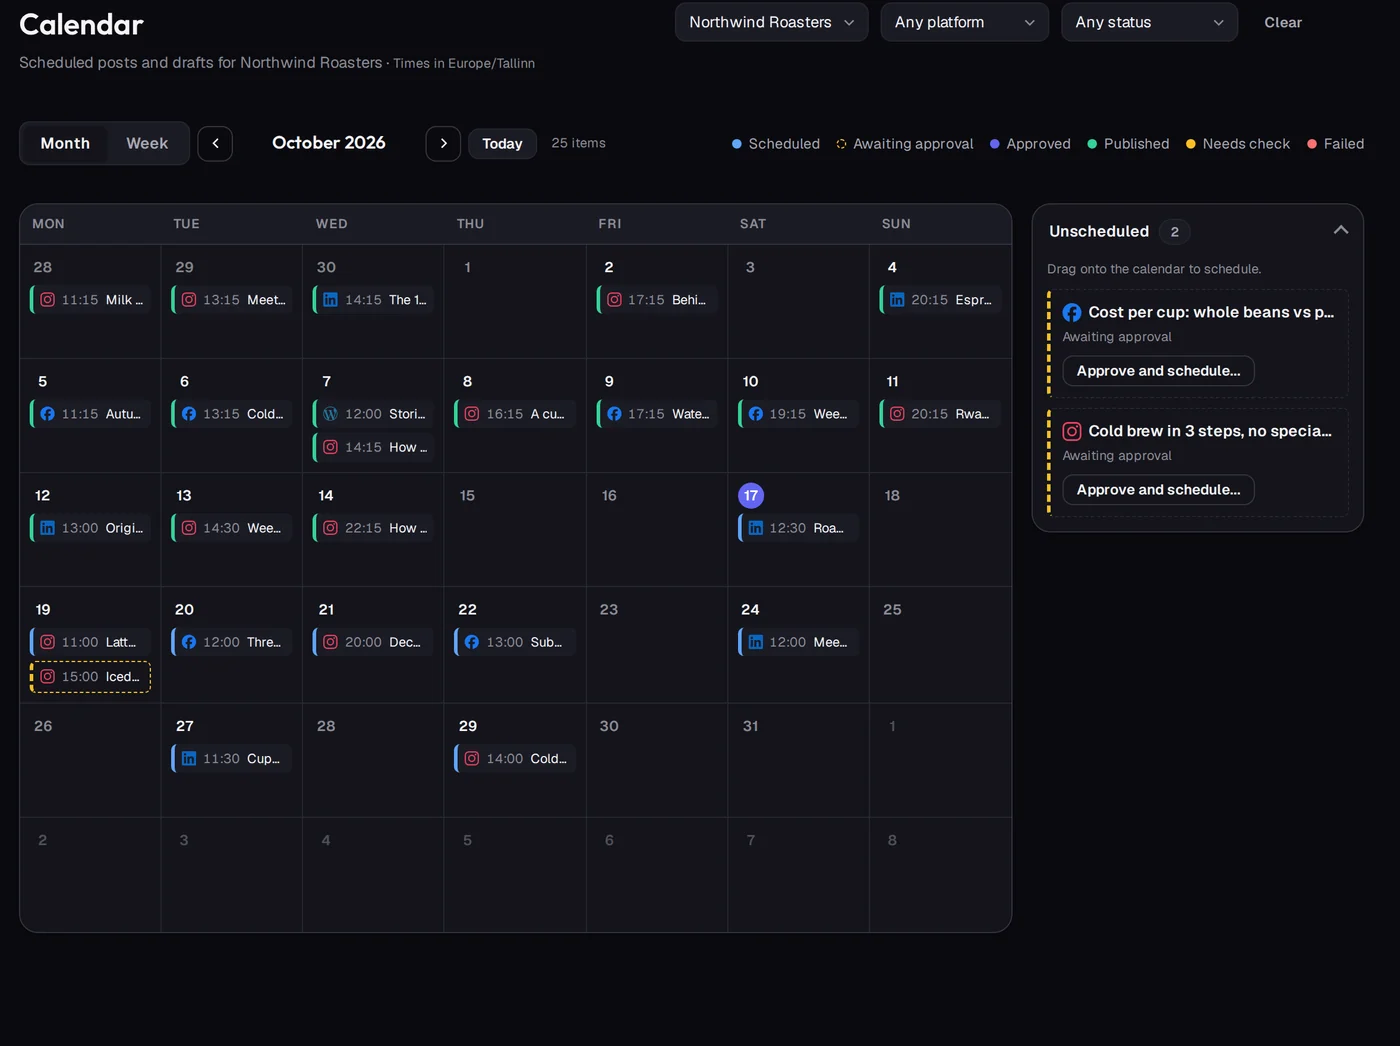
Task: Open the 16:15 A cu… post
Action: [x=515, y=414]
